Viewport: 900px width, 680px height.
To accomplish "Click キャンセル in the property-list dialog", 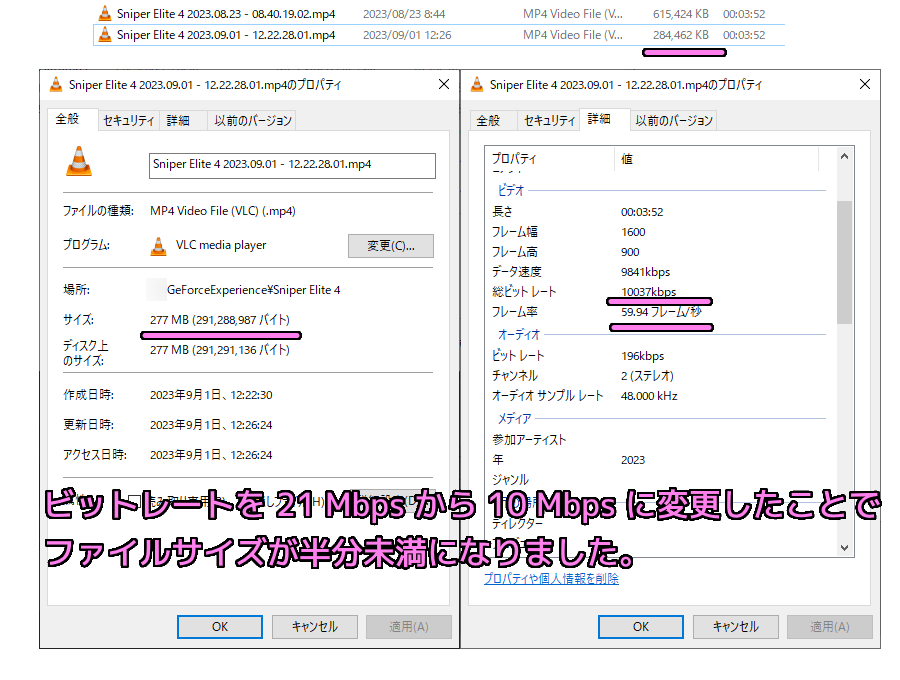I will (x=736, y=627).
